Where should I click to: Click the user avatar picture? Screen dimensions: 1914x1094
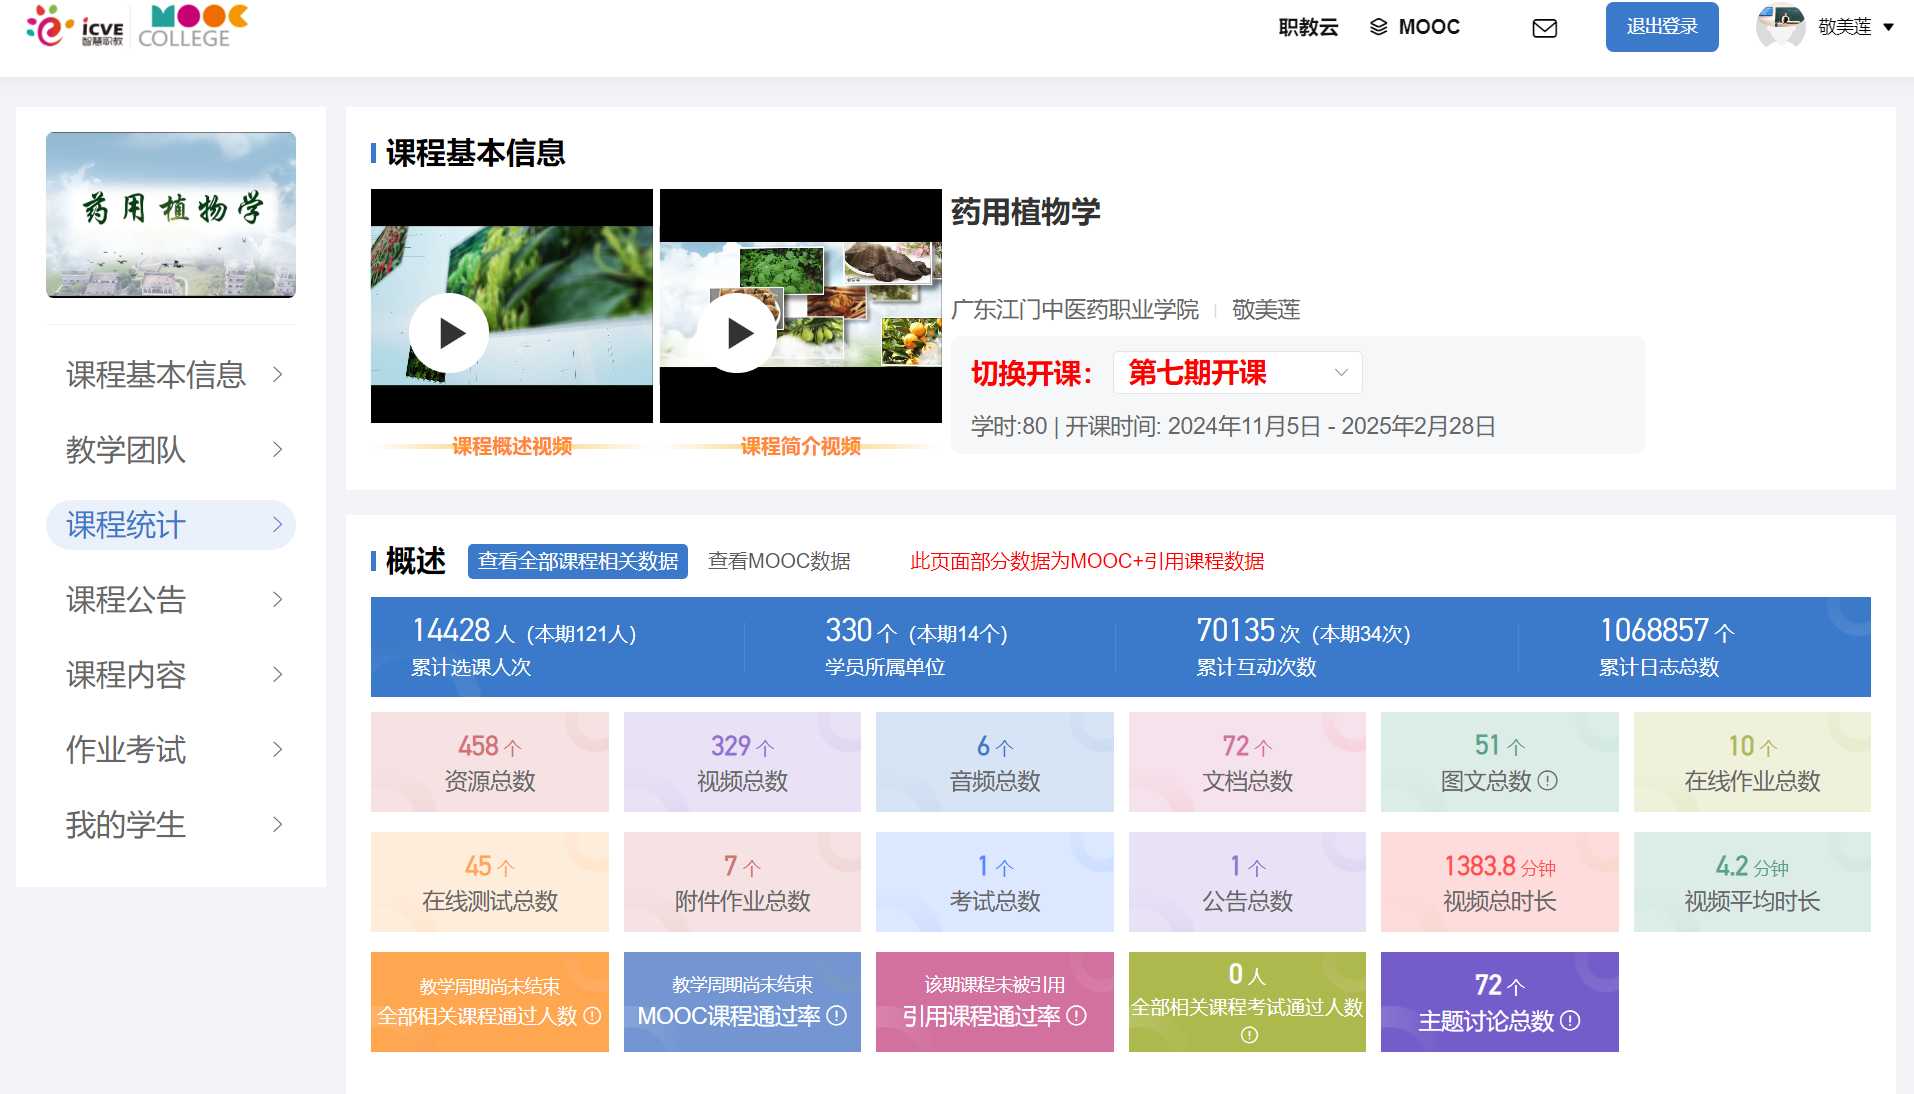(1780, 27)
